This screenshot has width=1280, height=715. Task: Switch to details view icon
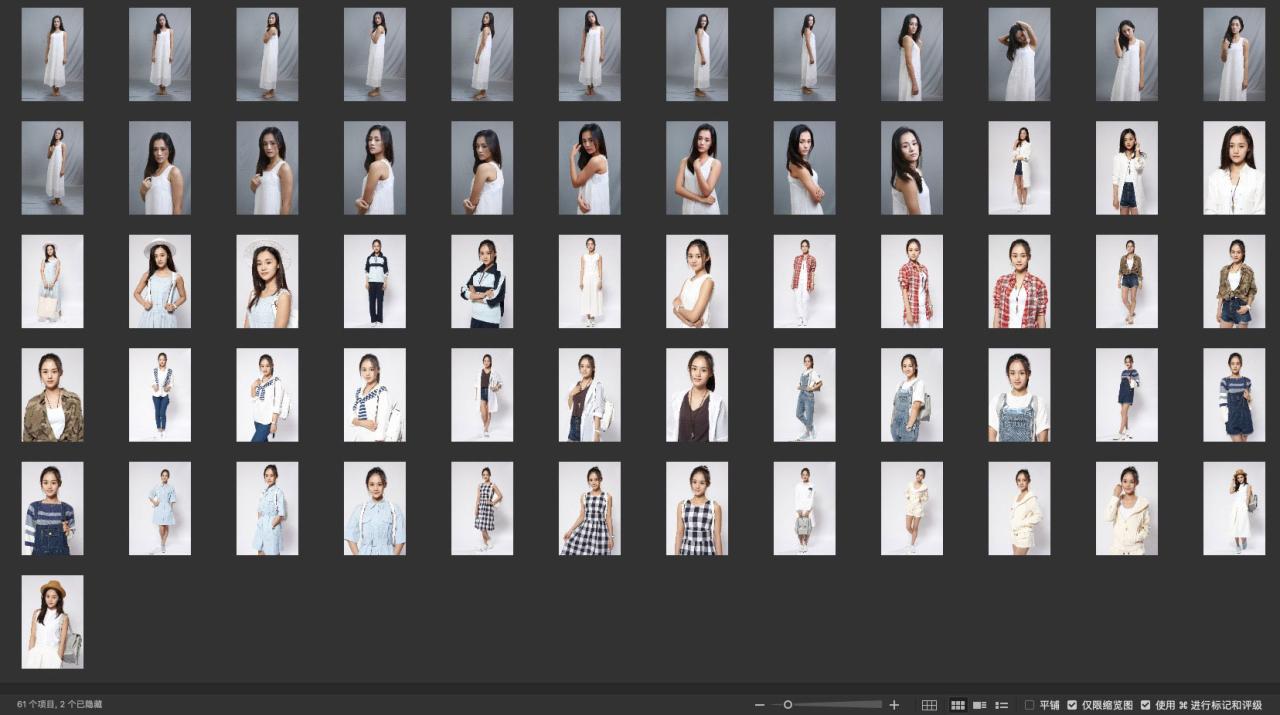980,705
